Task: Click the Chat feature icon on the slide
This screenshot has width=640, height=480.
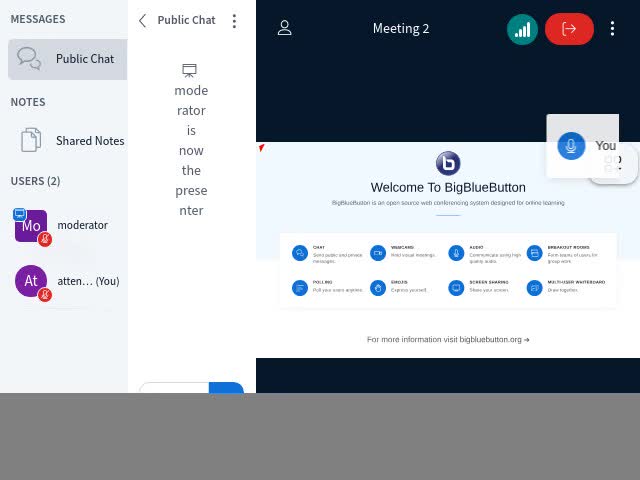Action: point(300,253)
